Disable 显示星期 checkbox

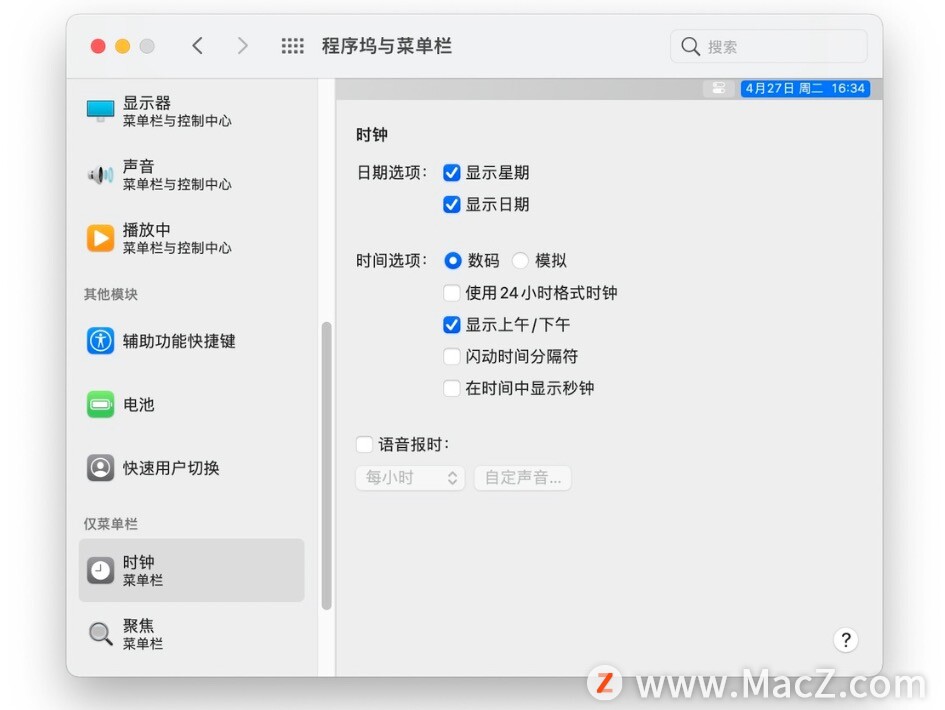coord(452,172)
